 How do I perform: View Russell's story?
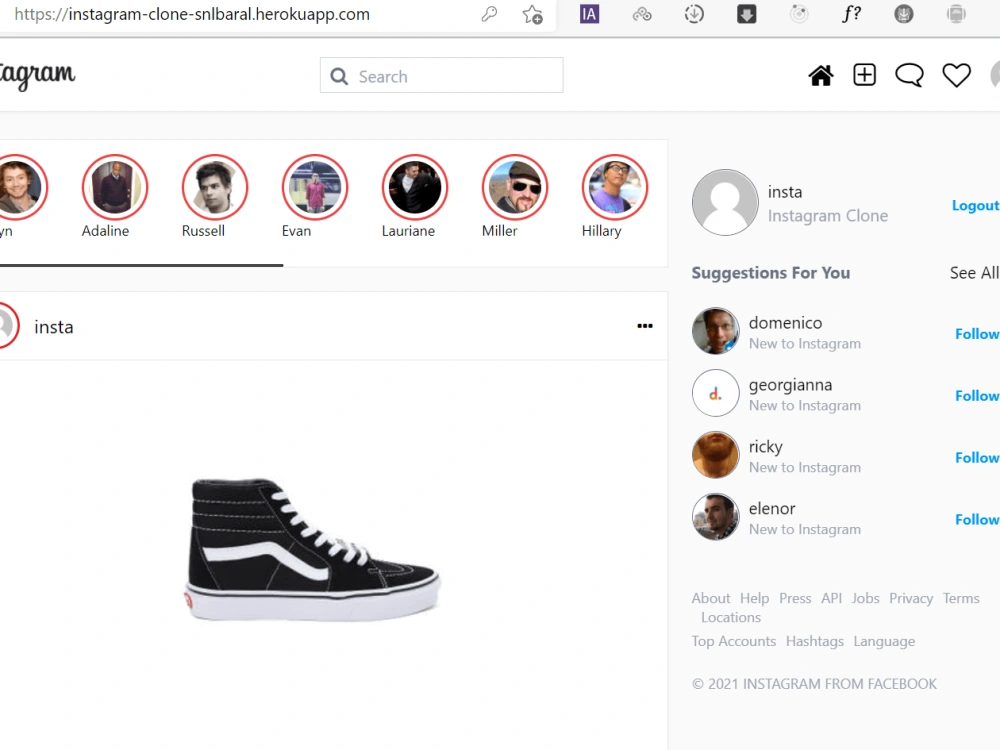[215, 187]
